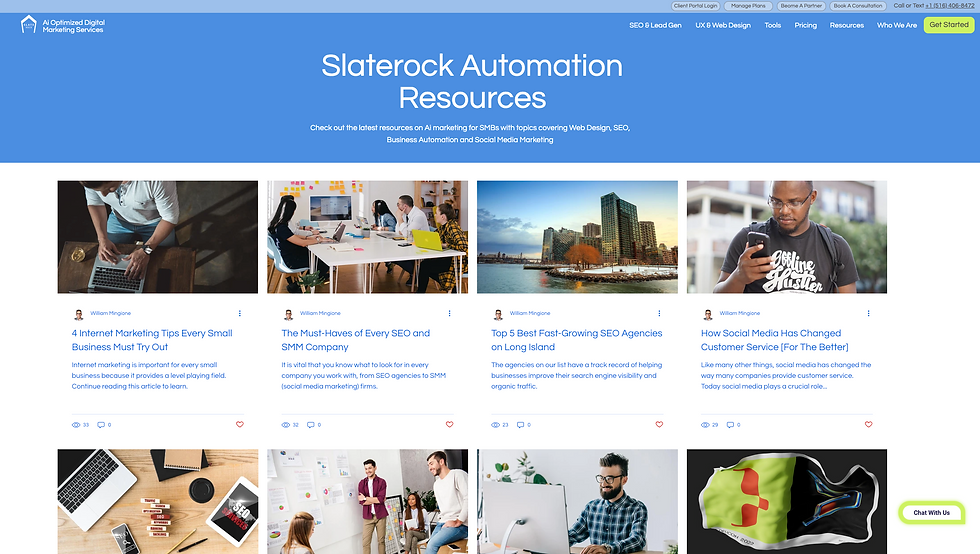The height and width of the screenshot is (554, 980).
Task: Click the Ai Optimized Digital Marketing Services text
Action: pos(74,26)
